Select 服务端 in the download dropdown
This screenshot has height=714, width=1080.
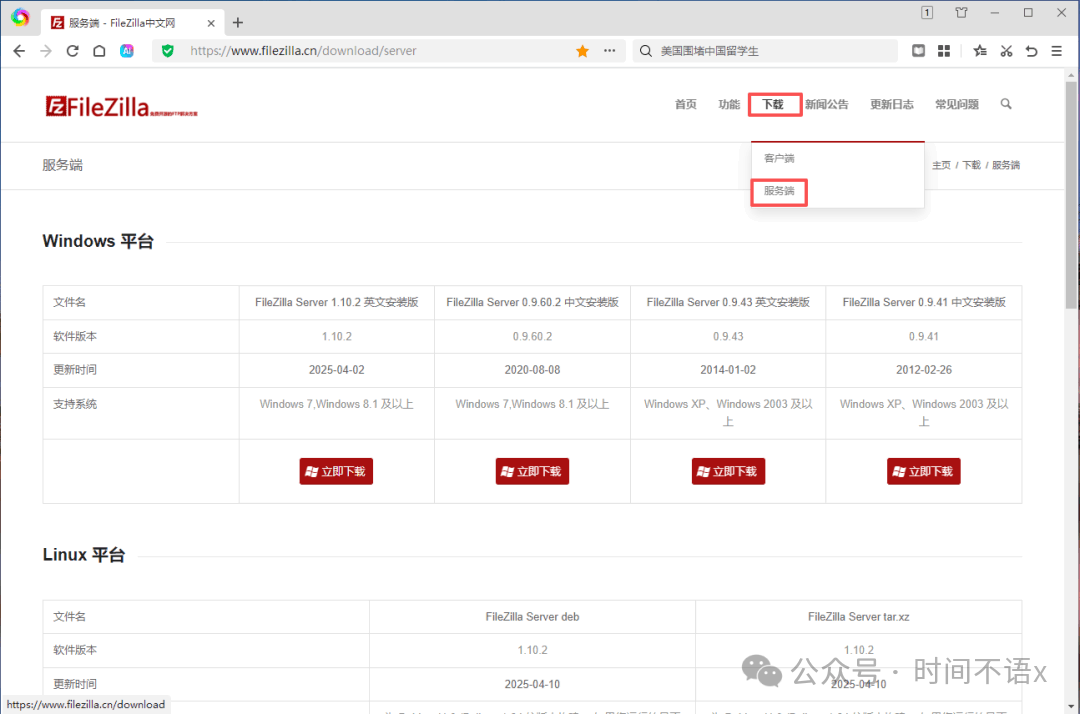tap(779, 191)
